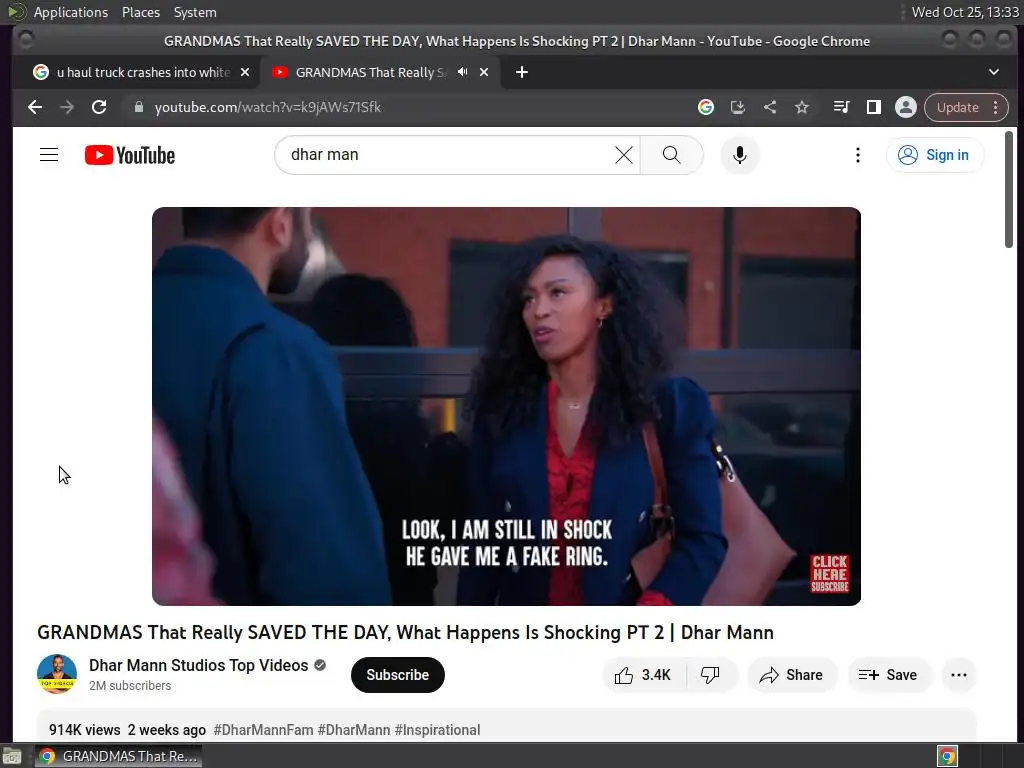Open the Dhar Mann Studios Top Videos channel name
Image resolution: width=1024 pixels, height=768 pixels.
[x=199, y=665]
